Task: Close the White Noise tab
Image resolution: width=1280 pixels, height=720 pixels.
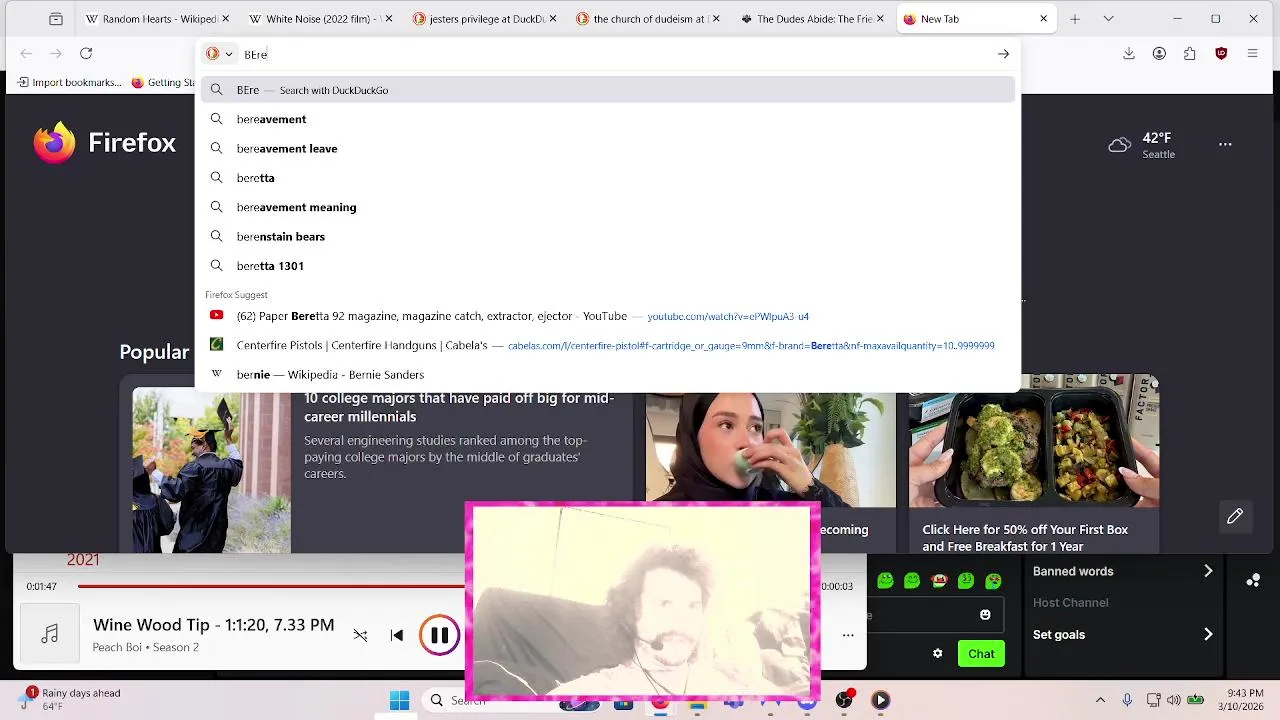Action: click(x=389, y=19)
